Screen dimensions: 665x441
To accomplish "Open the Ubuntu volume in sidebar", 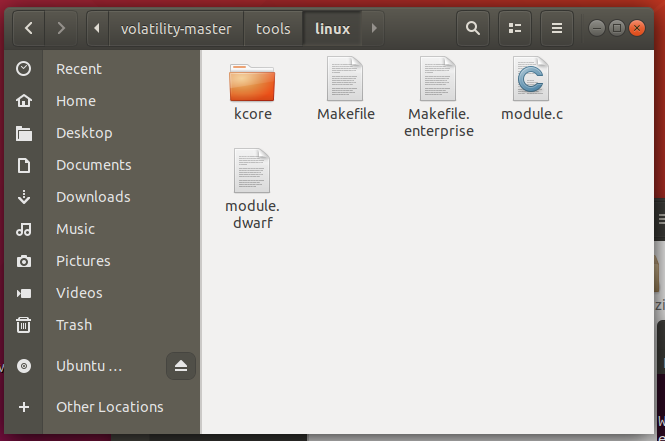I will pyautogui.click(x=89, y=366).
